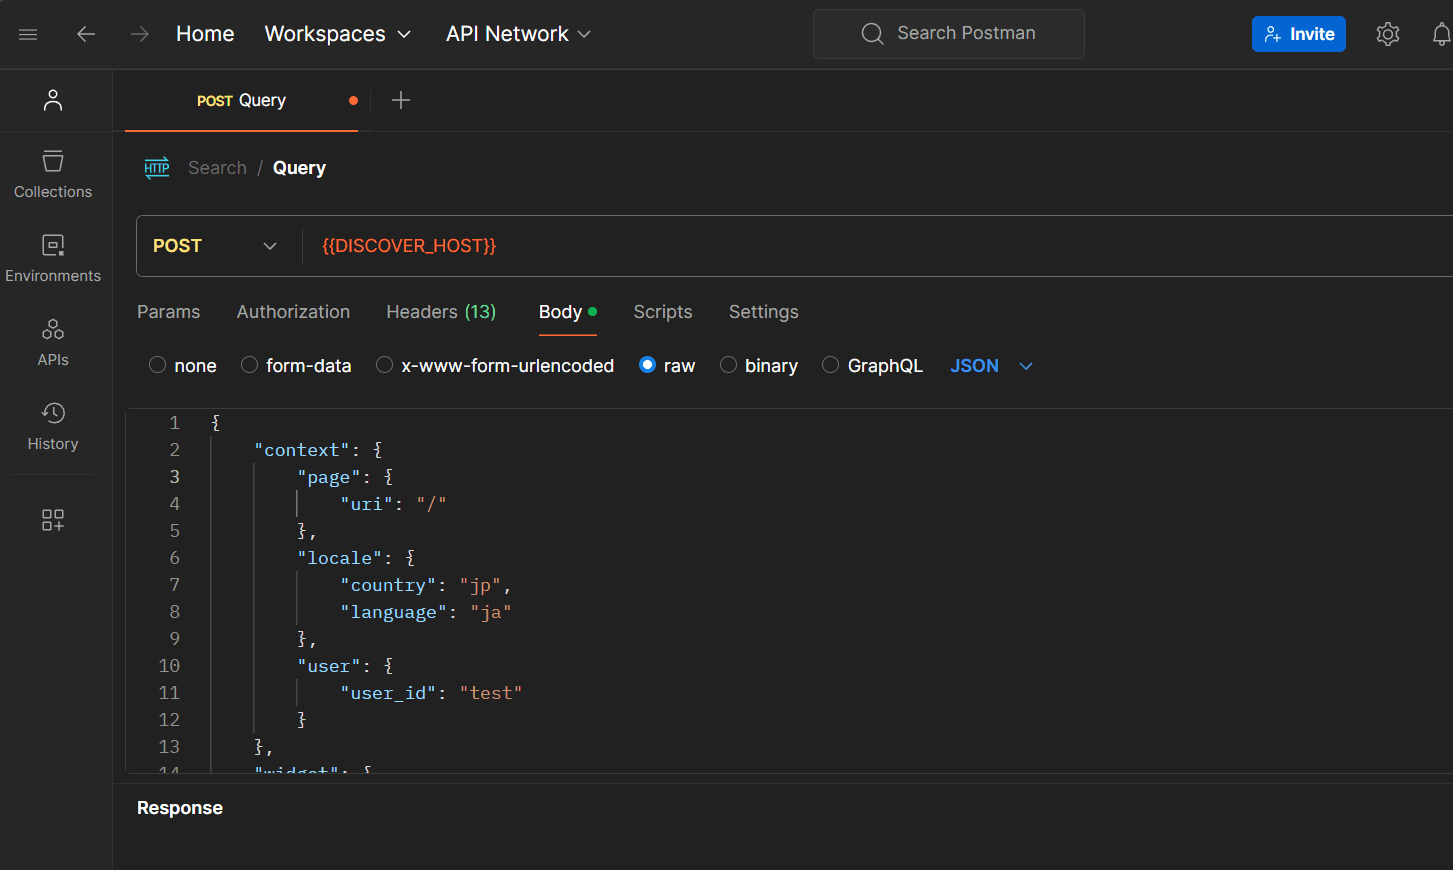The height and width of the screenshot is (870, 1453).
Task: Click the Search Postman field
Action: [x=949, y=34]
